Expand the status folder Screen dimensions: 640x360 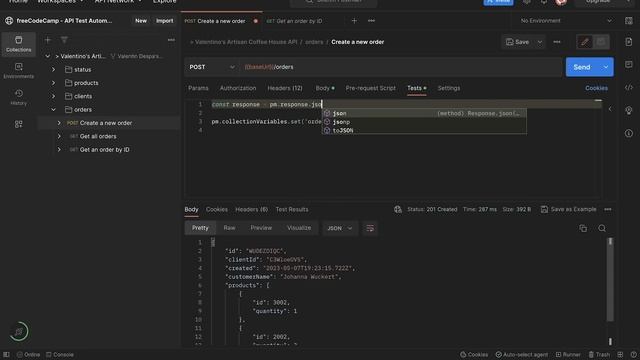tap(53, 70)
